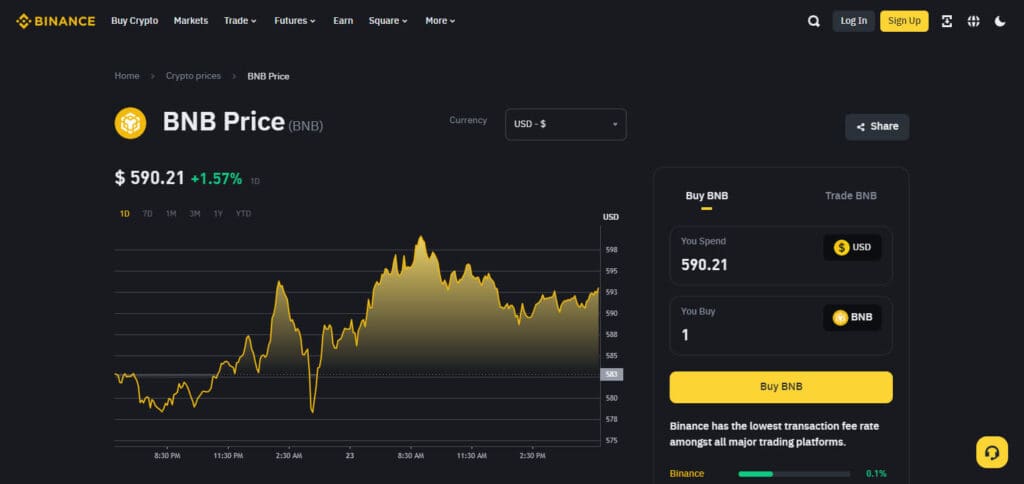This screenshot has height=484, width=1024.
Task: Click the BNB coin logo beside title
Action: pyautogui.click(x=131, y=123)
